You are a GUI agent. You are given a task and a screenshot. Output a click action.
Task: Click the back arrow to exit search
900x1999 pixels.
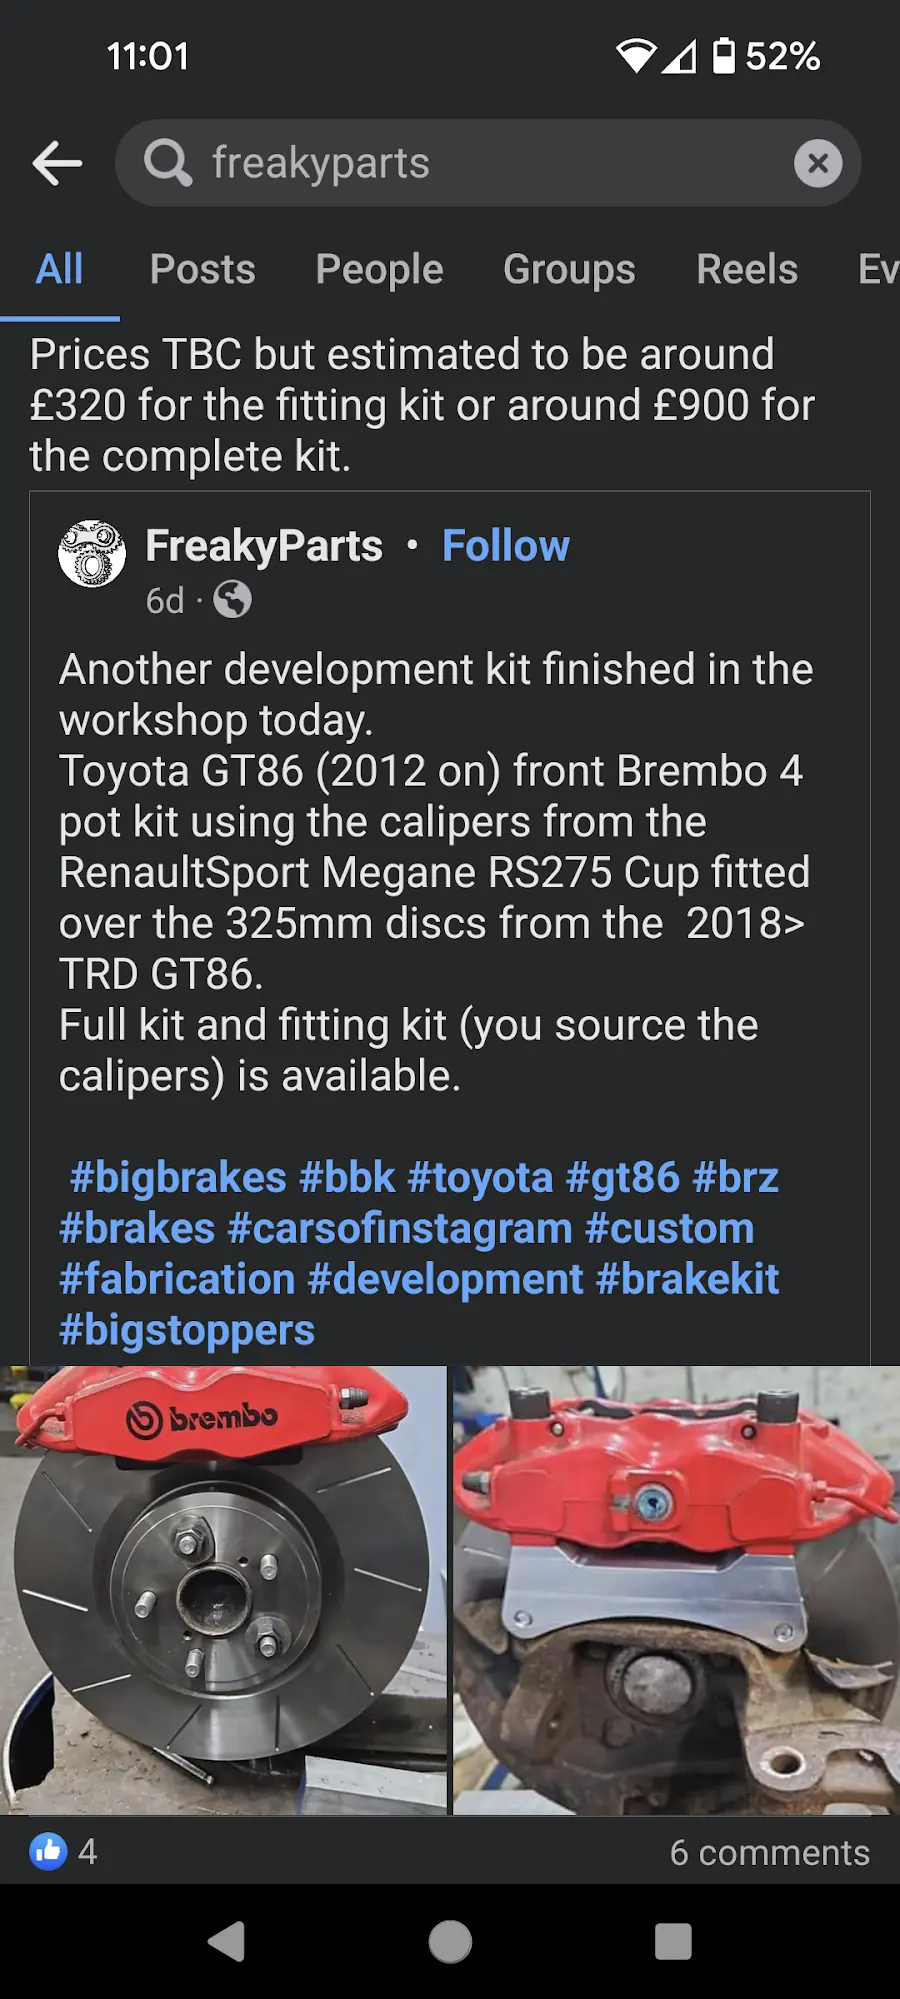point(55,163)
